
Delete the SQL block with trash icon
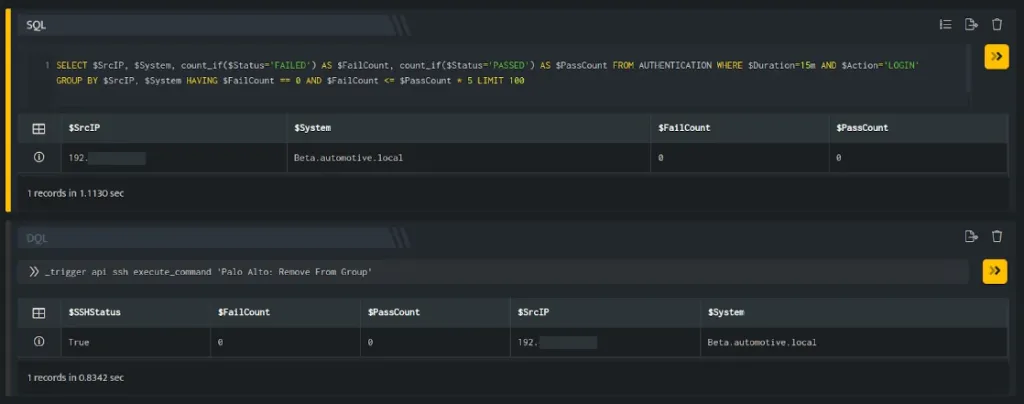pos(997,24)
